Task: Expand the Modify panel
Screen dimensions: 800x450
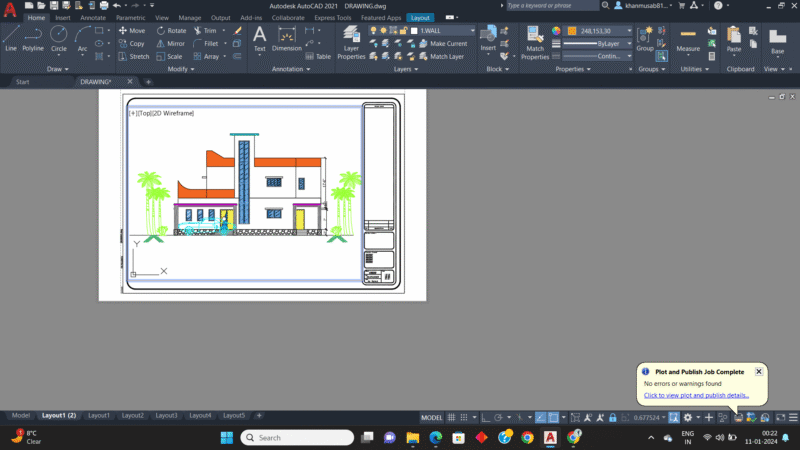Action: (181, 69)
